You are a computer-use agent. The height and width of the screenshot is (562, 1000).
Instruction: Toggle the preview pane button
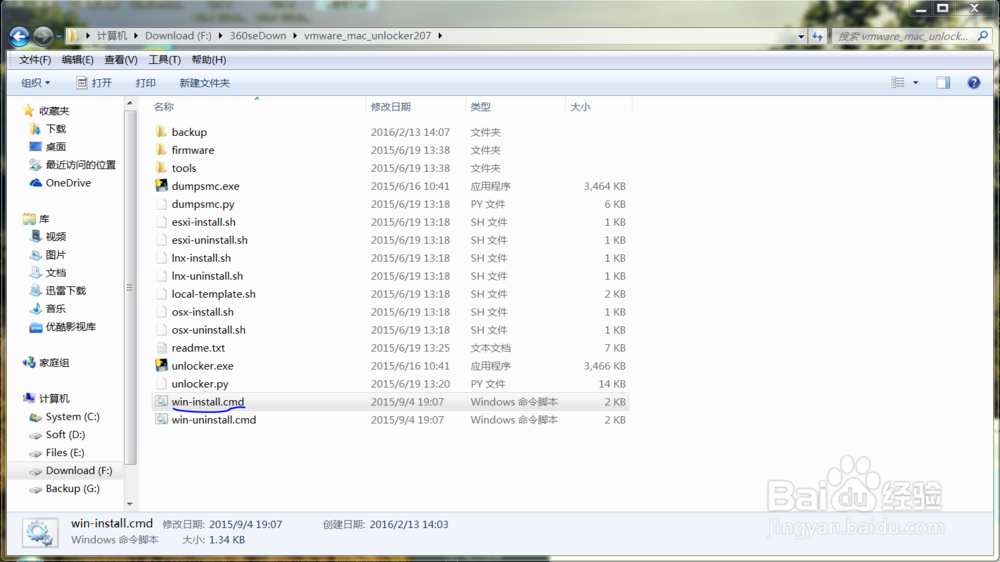tap(943, 82)
